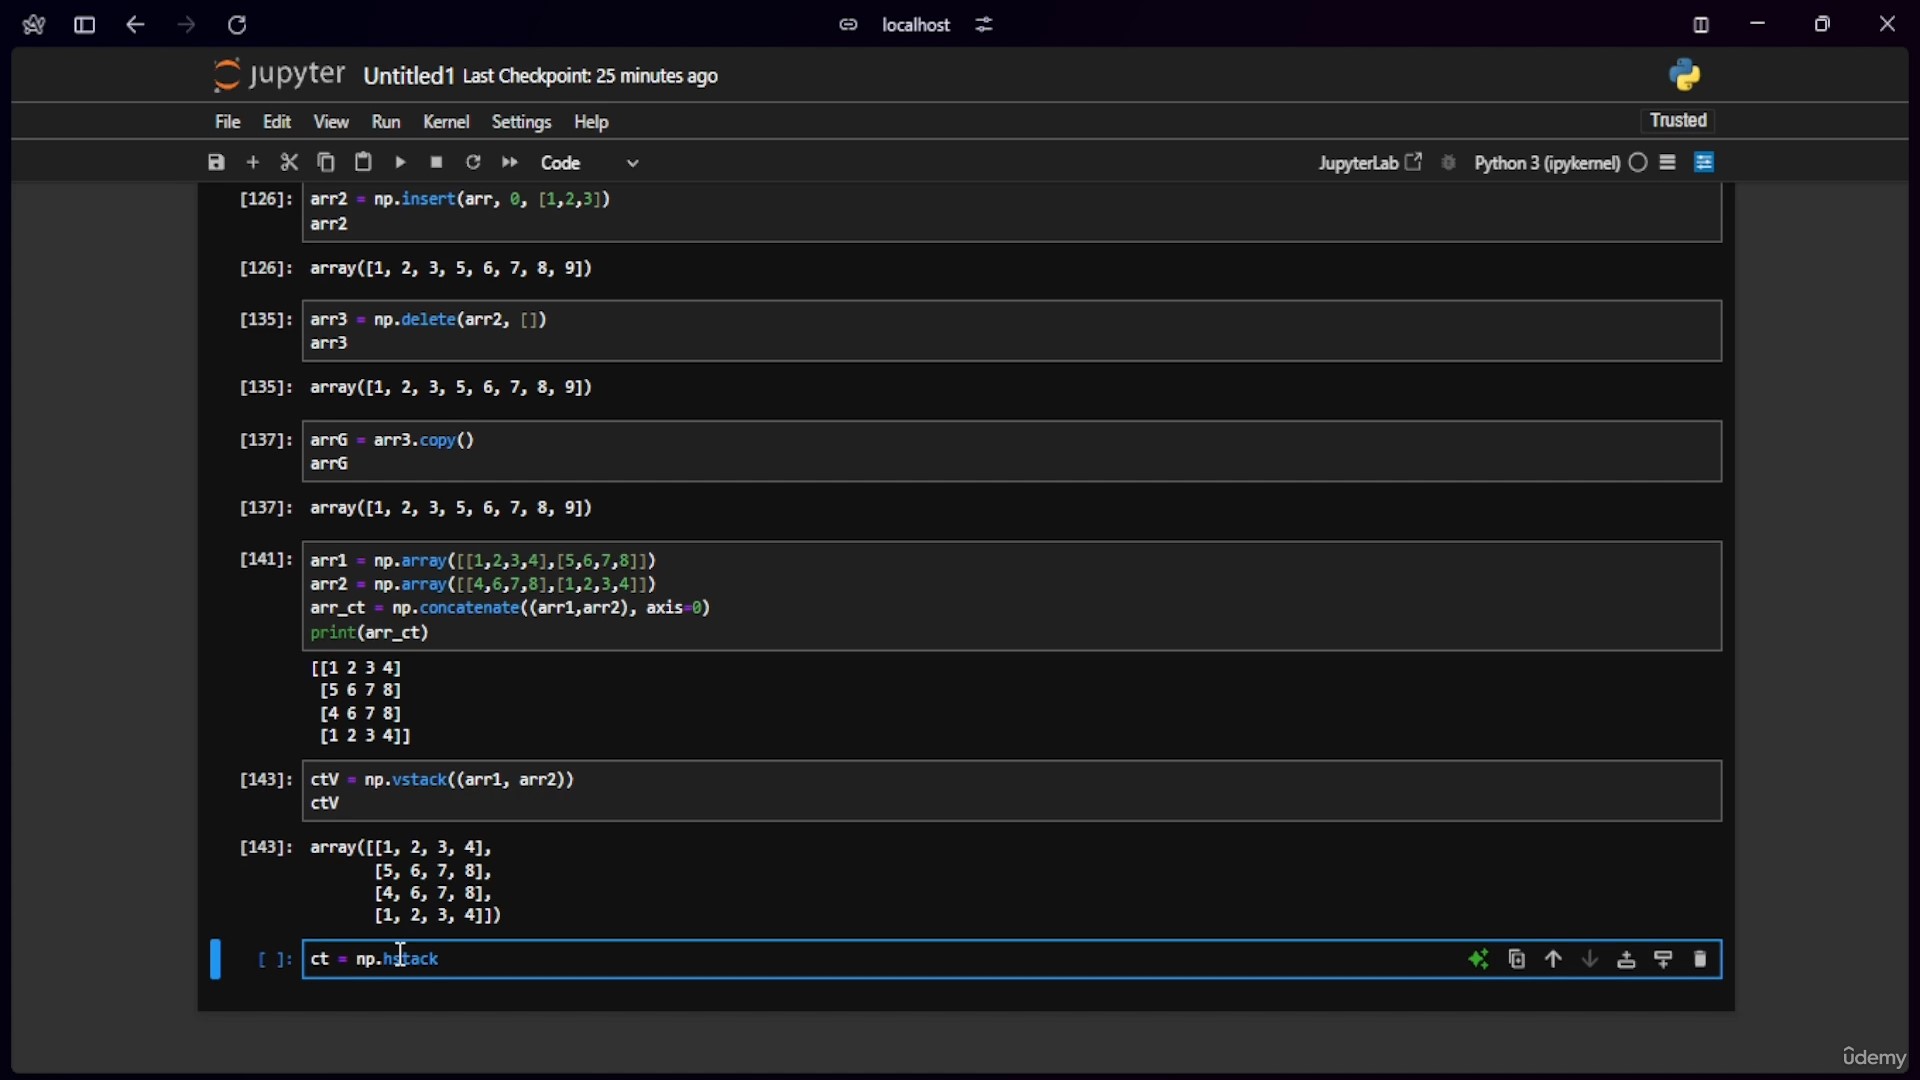This screenshot has height=1080, width=1920.
Task: Duplicate the active cell with the copy icon
Action: (1517, 960)
